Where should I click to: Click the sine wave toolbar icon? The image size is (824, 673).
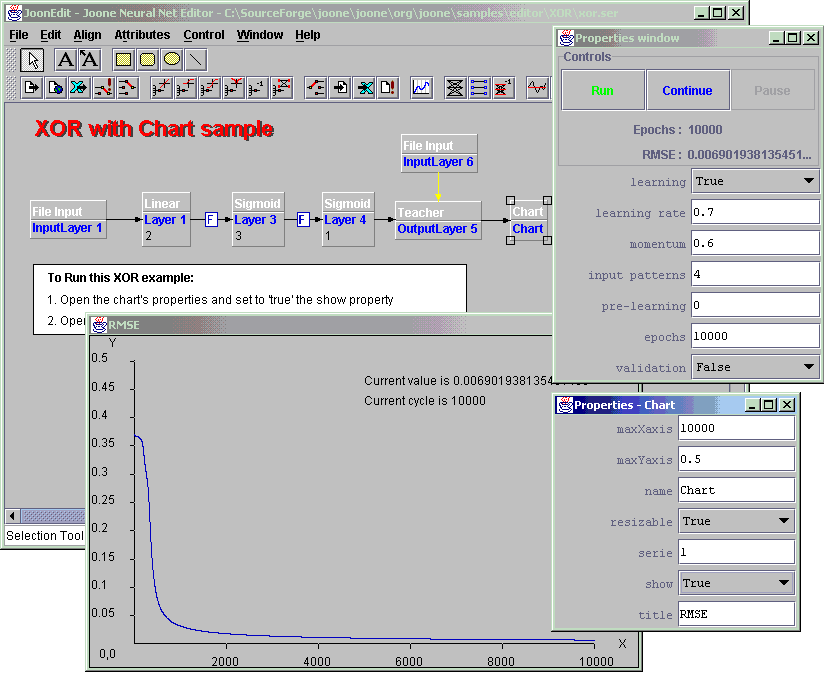538,88
